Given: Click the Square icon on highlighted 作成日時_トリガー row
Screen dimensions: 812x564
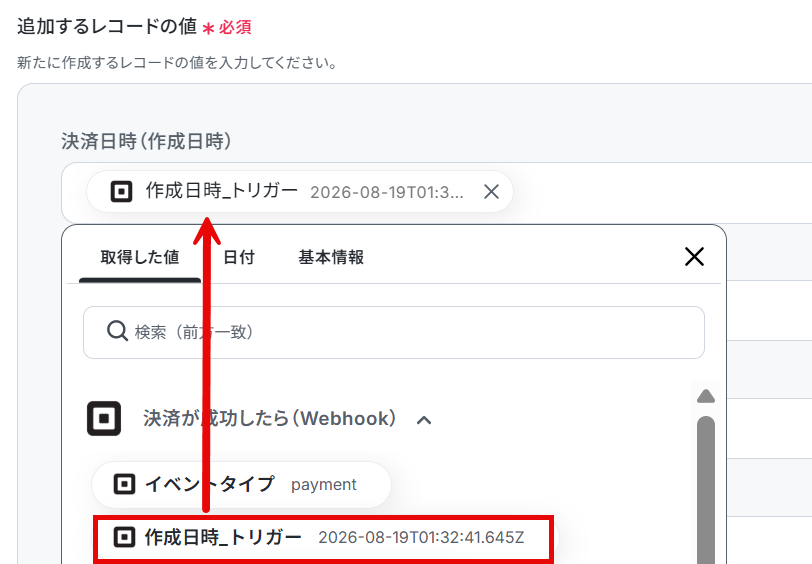Looking at the screenshot, I should pyautogui.click(x=124, y=537).
